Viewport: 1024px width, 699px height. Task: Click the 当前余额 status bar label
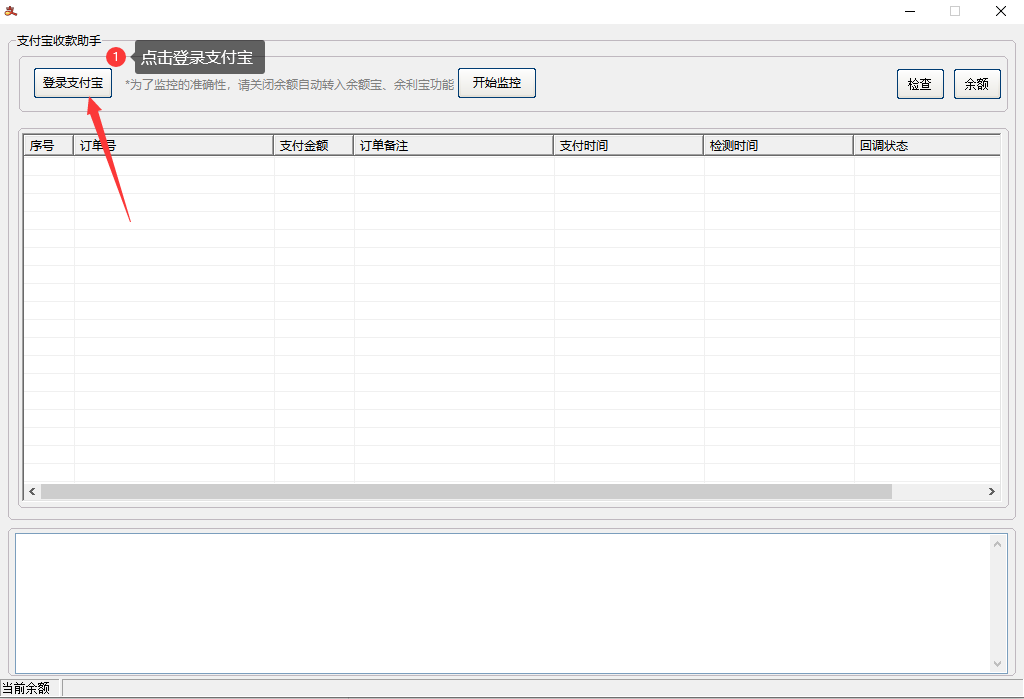click(26, 688)
